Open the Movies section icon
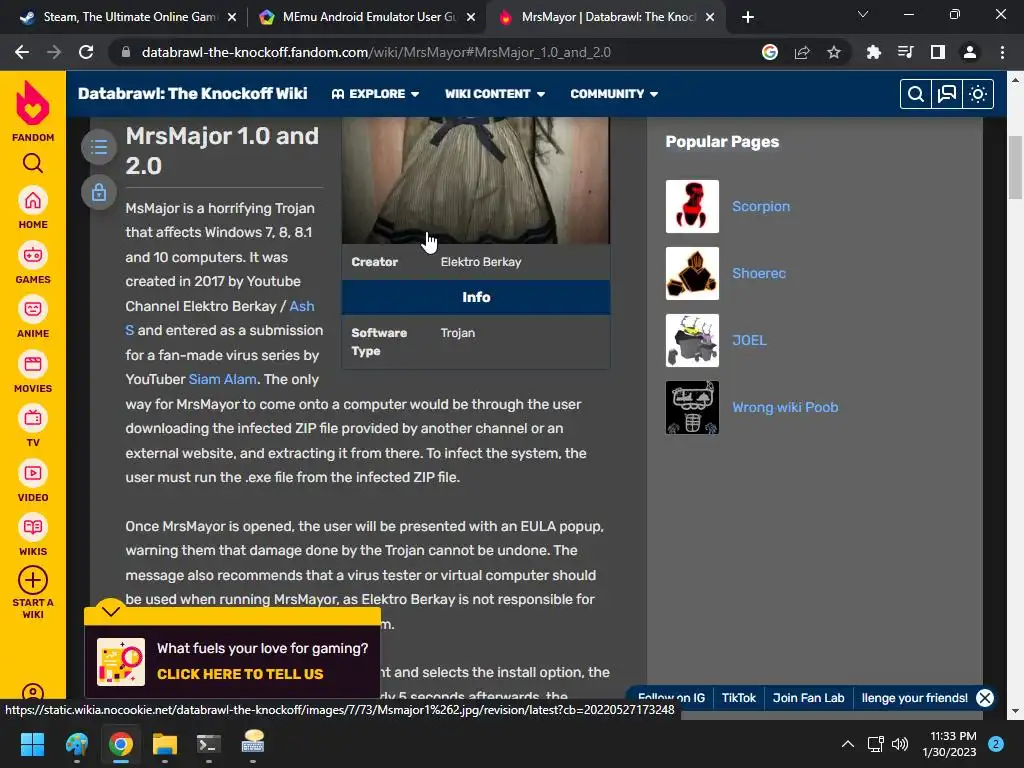The height and width of the screenshot is (768, 1024). (x=33, y=364)
